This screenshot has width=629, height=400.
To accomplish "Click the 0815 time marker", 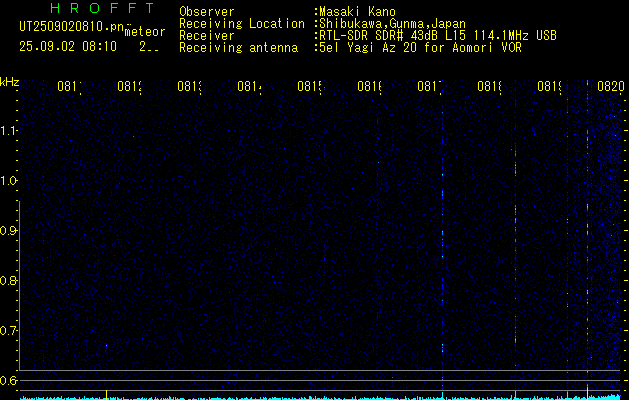I will coord(310,87).
